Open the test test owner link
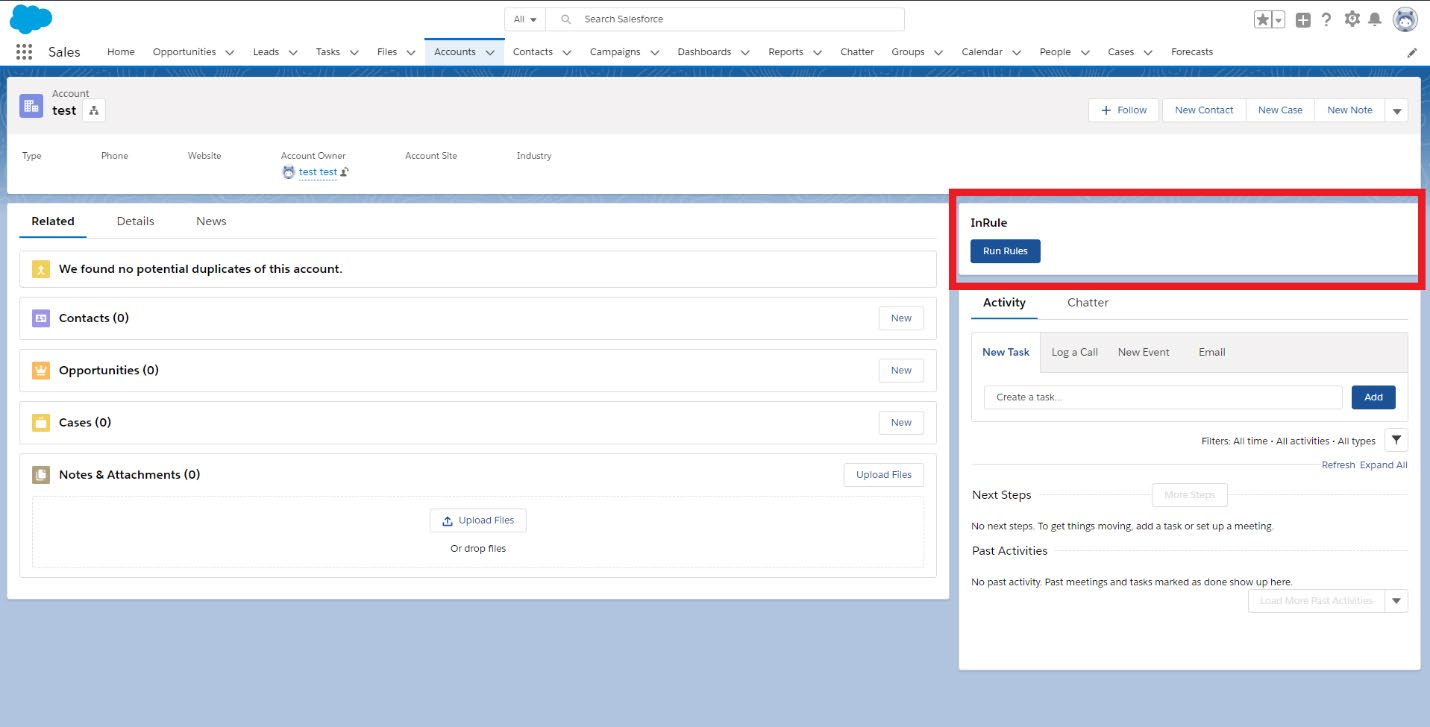This screenshot has height=727, width=1430. coord(318,172)
